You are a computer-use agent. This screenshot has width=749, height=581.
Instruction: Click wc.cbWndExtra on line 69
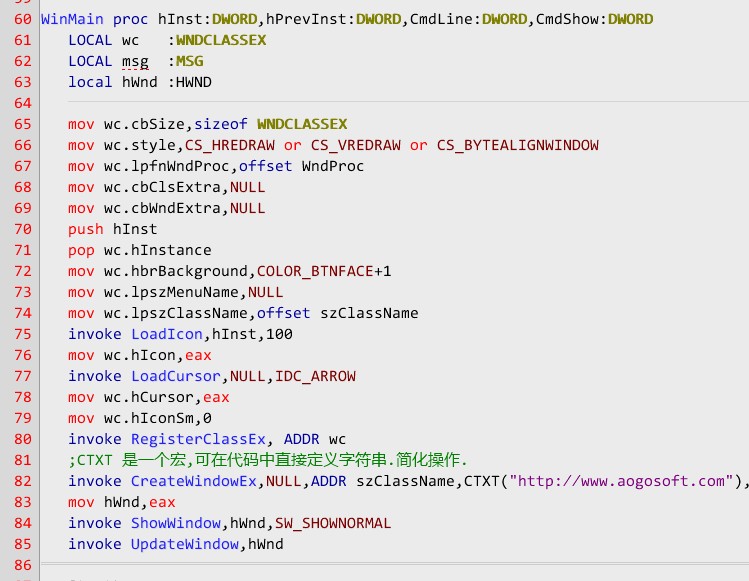point(162,208)
